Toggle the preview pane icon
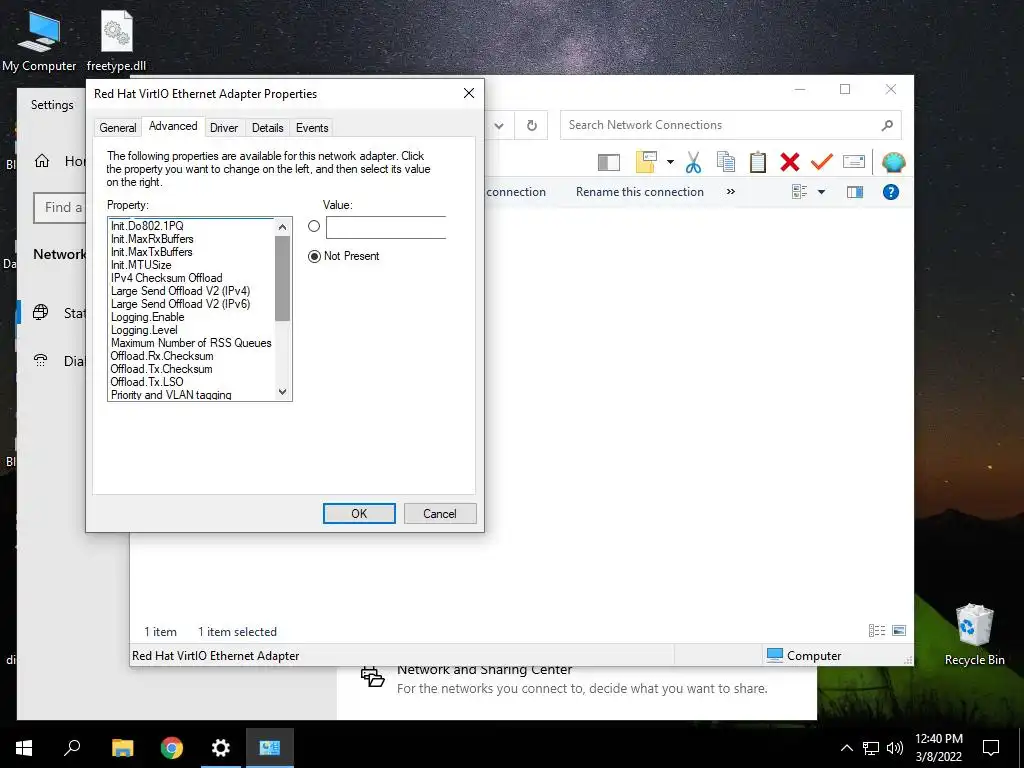Screen dimensions: 1024x768 click(x=855, y=192)
